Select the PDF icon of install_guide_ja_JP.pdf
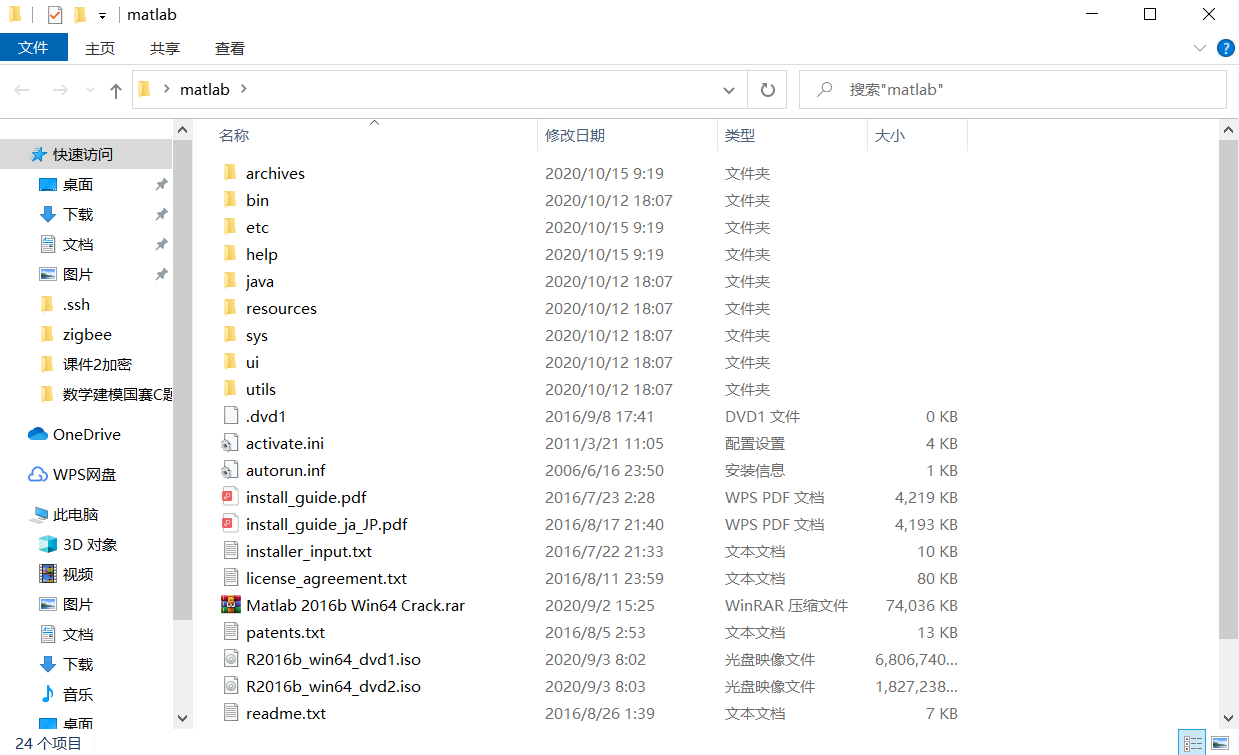 pos(230,524)
